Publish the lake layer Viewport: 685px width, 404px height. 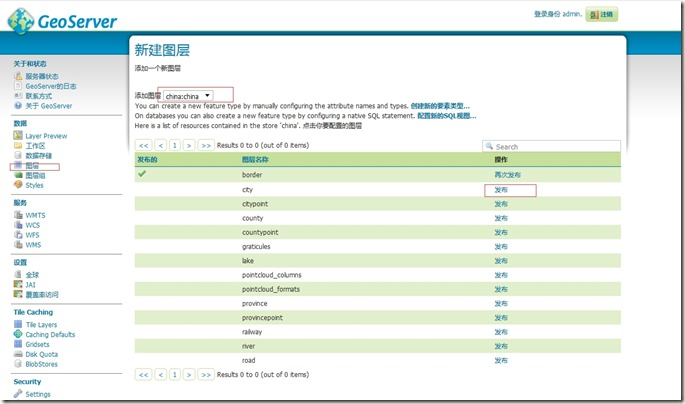pos(501,261)
